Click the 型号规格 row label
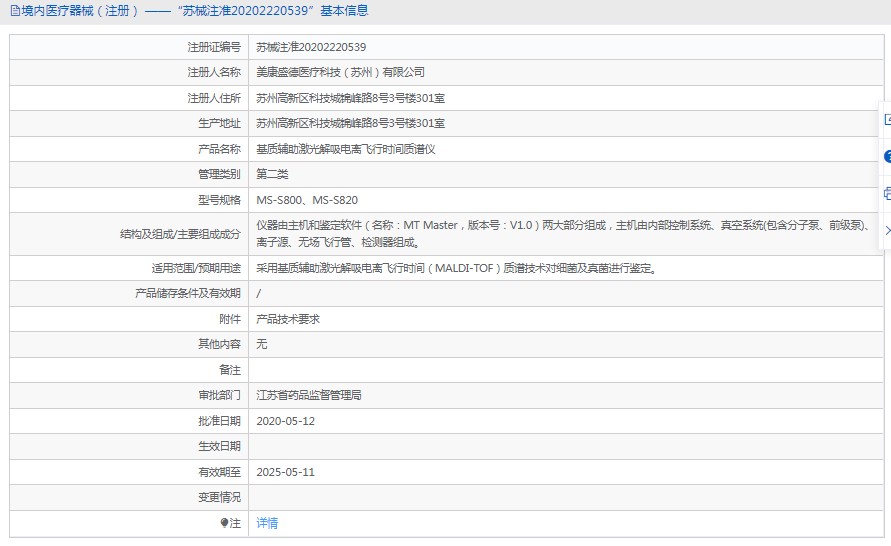 point(219,200)
